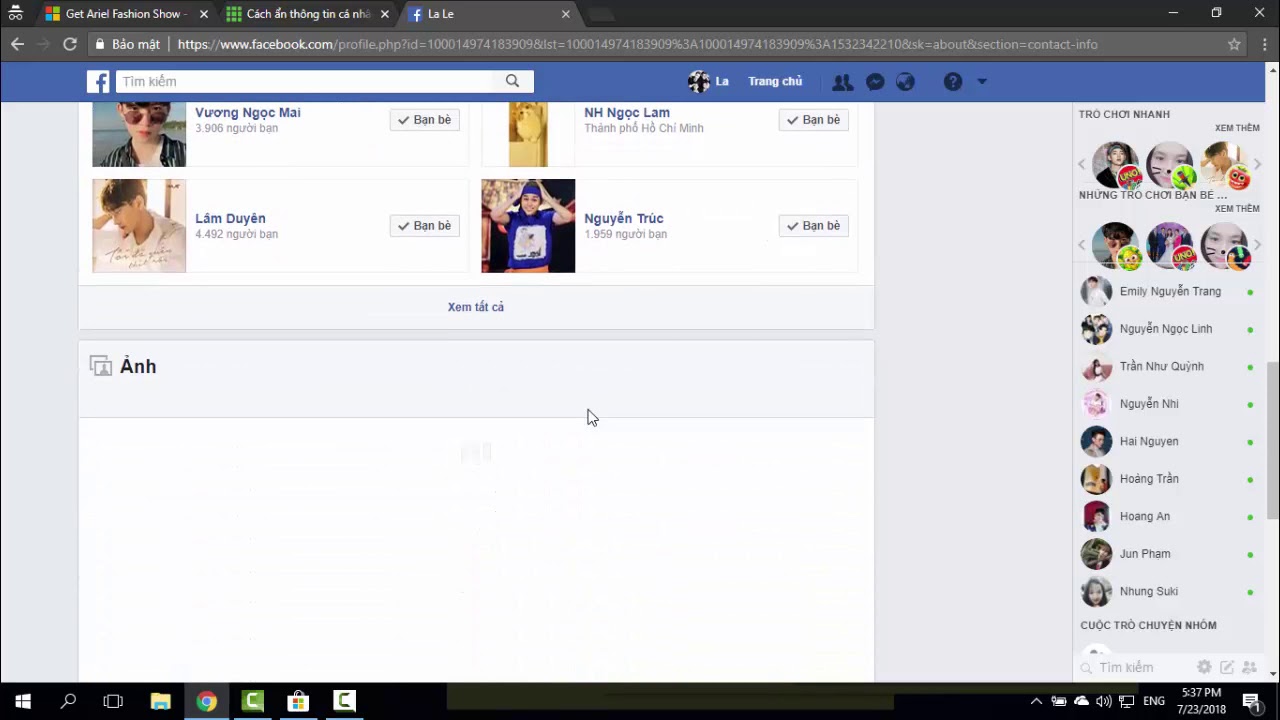Open chat settings gear icon

1204,668
